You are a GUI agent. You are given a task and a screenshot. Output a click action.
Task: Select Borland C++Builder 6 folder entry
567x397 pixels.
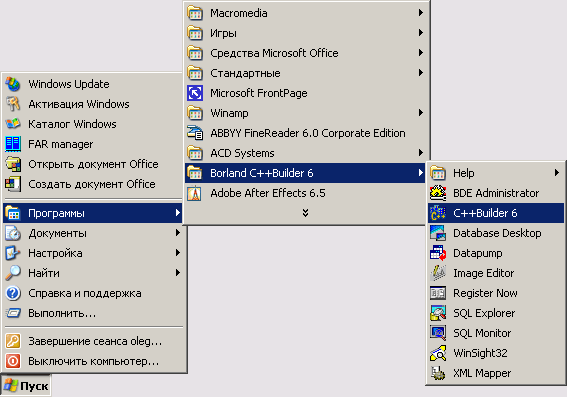coord(305,173)
